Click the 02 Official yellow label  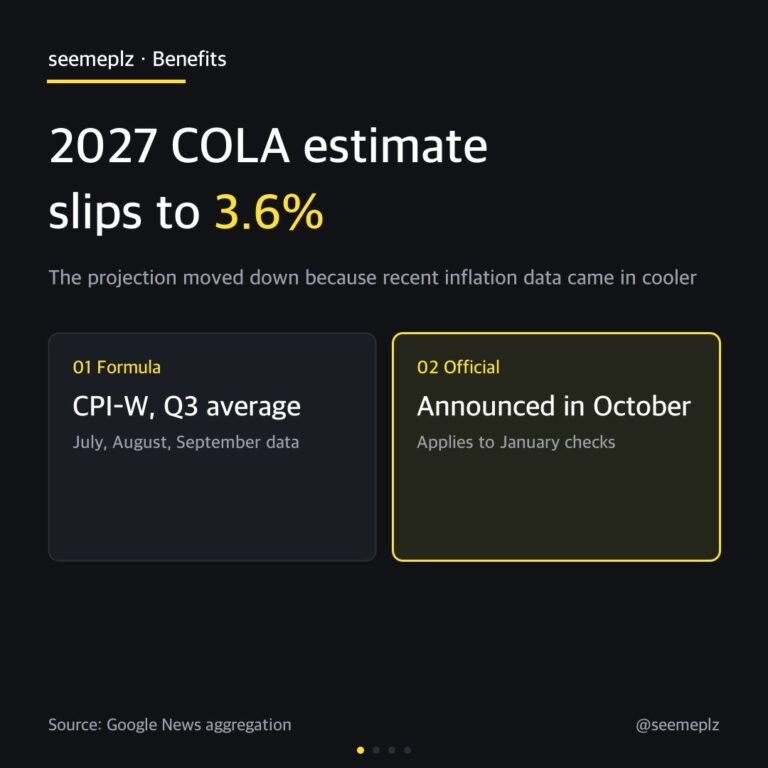tap(458, 367)
